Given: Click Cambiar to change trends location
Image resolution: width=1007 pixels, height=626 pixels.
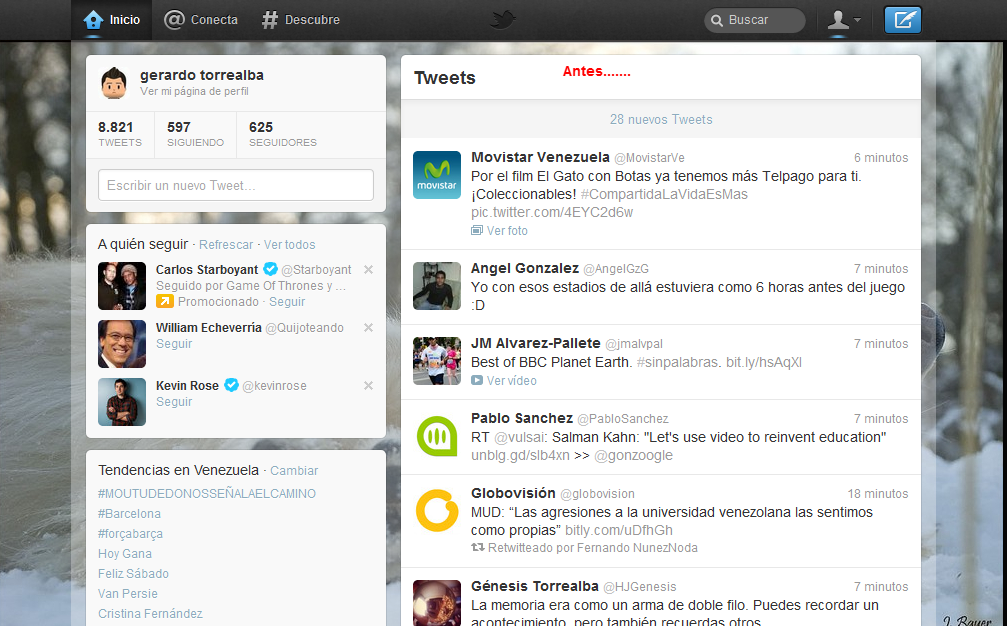Looking at the screenshot, I should click(295, 470).
